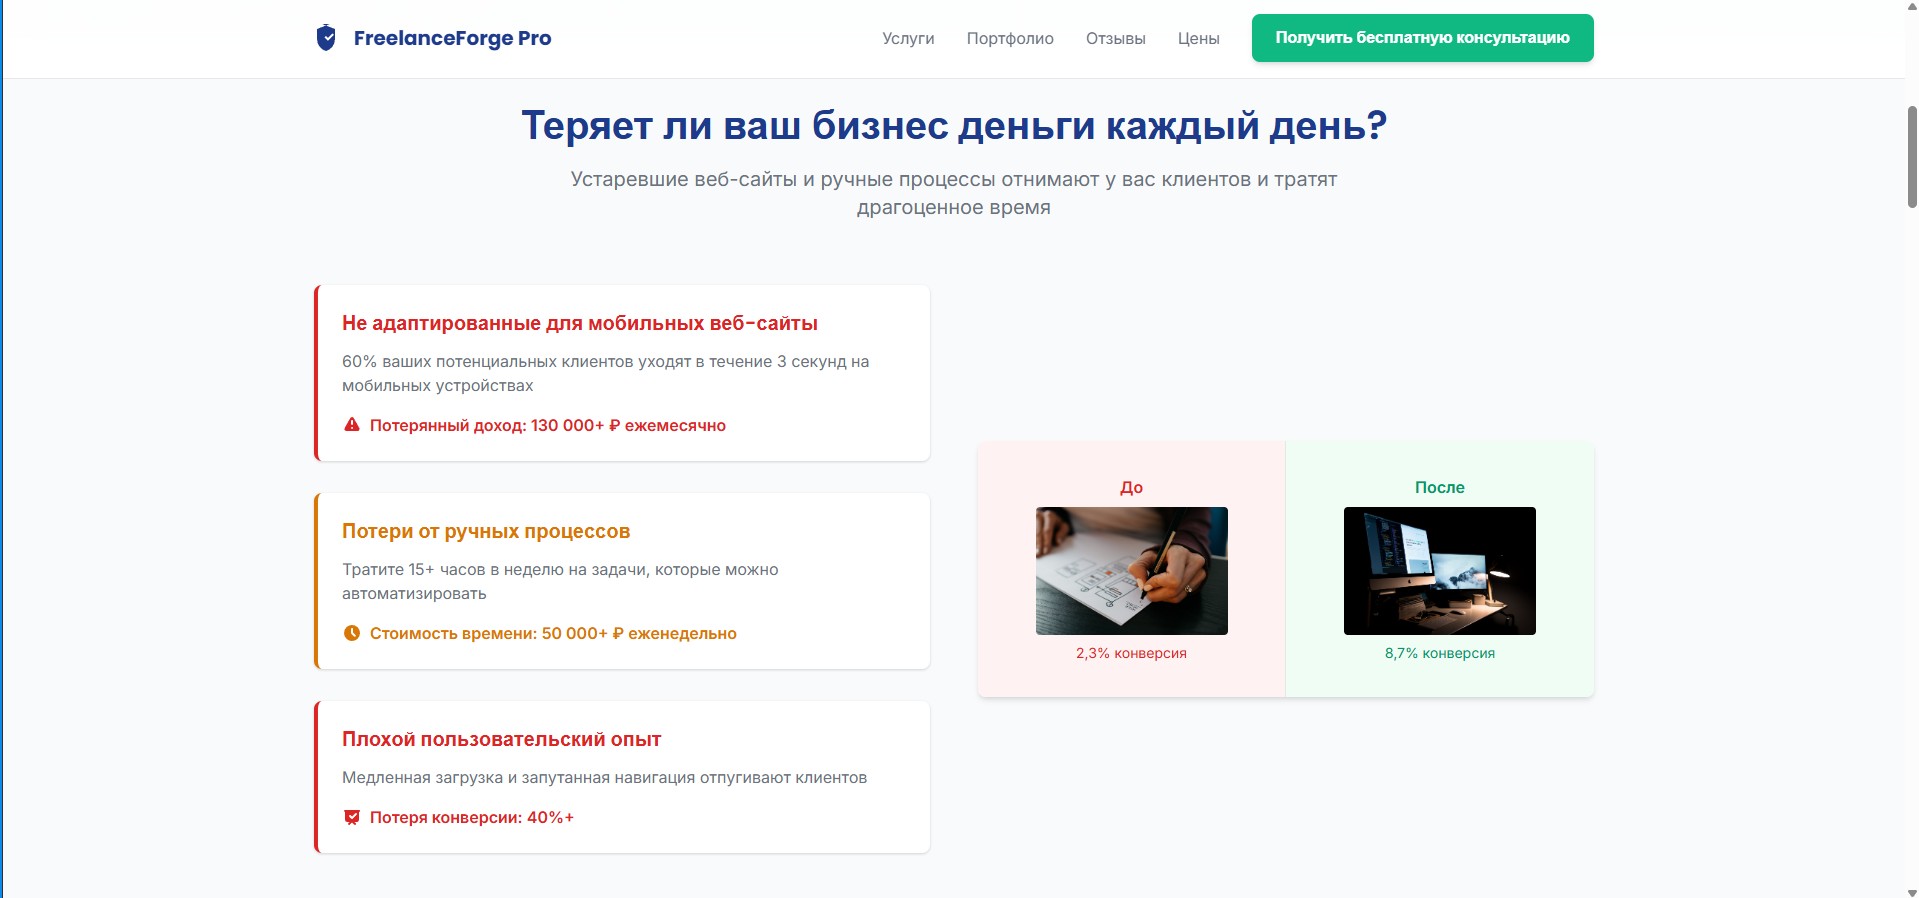Image resolution: width=1919 pixels, height=898 pixels.
Task: Click heading Потери от ручных процессов
Action: (486, 531)
